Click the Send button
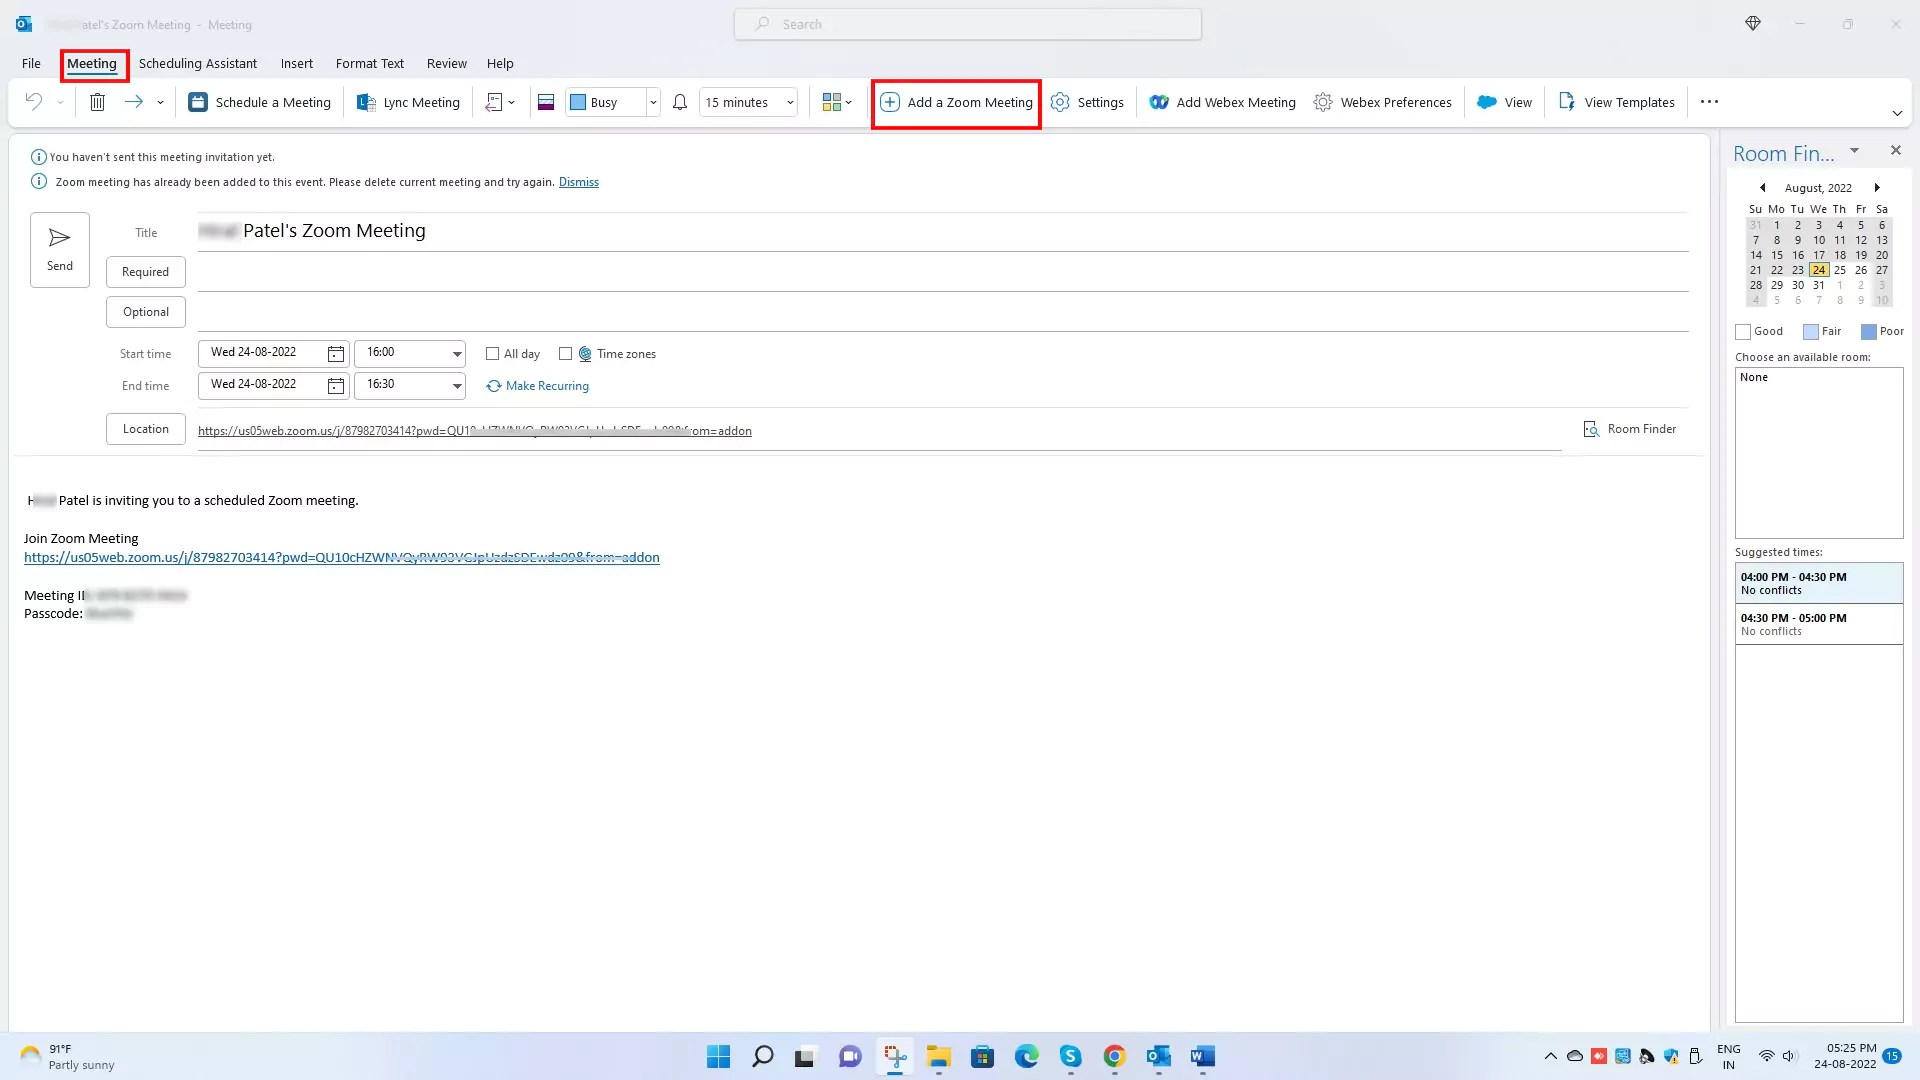 59,249
